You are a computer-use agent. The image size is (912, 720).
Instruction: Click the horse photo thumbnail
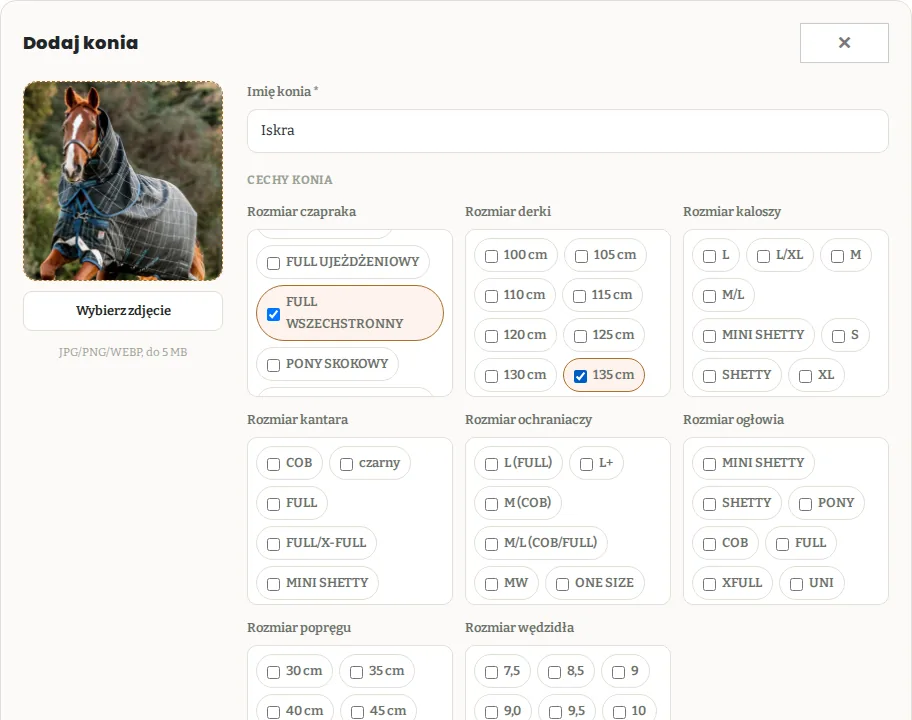point(123,181)
